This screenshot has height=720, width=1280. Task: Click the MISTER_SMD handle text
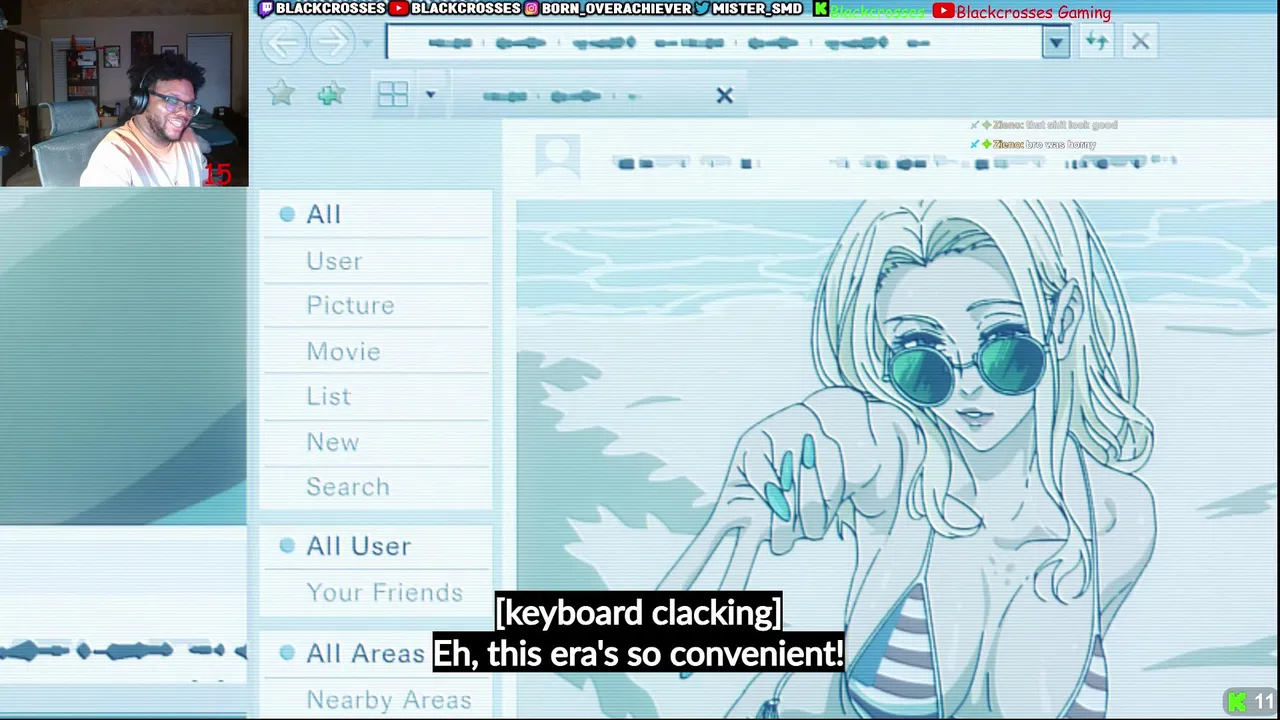coord(757,9)
